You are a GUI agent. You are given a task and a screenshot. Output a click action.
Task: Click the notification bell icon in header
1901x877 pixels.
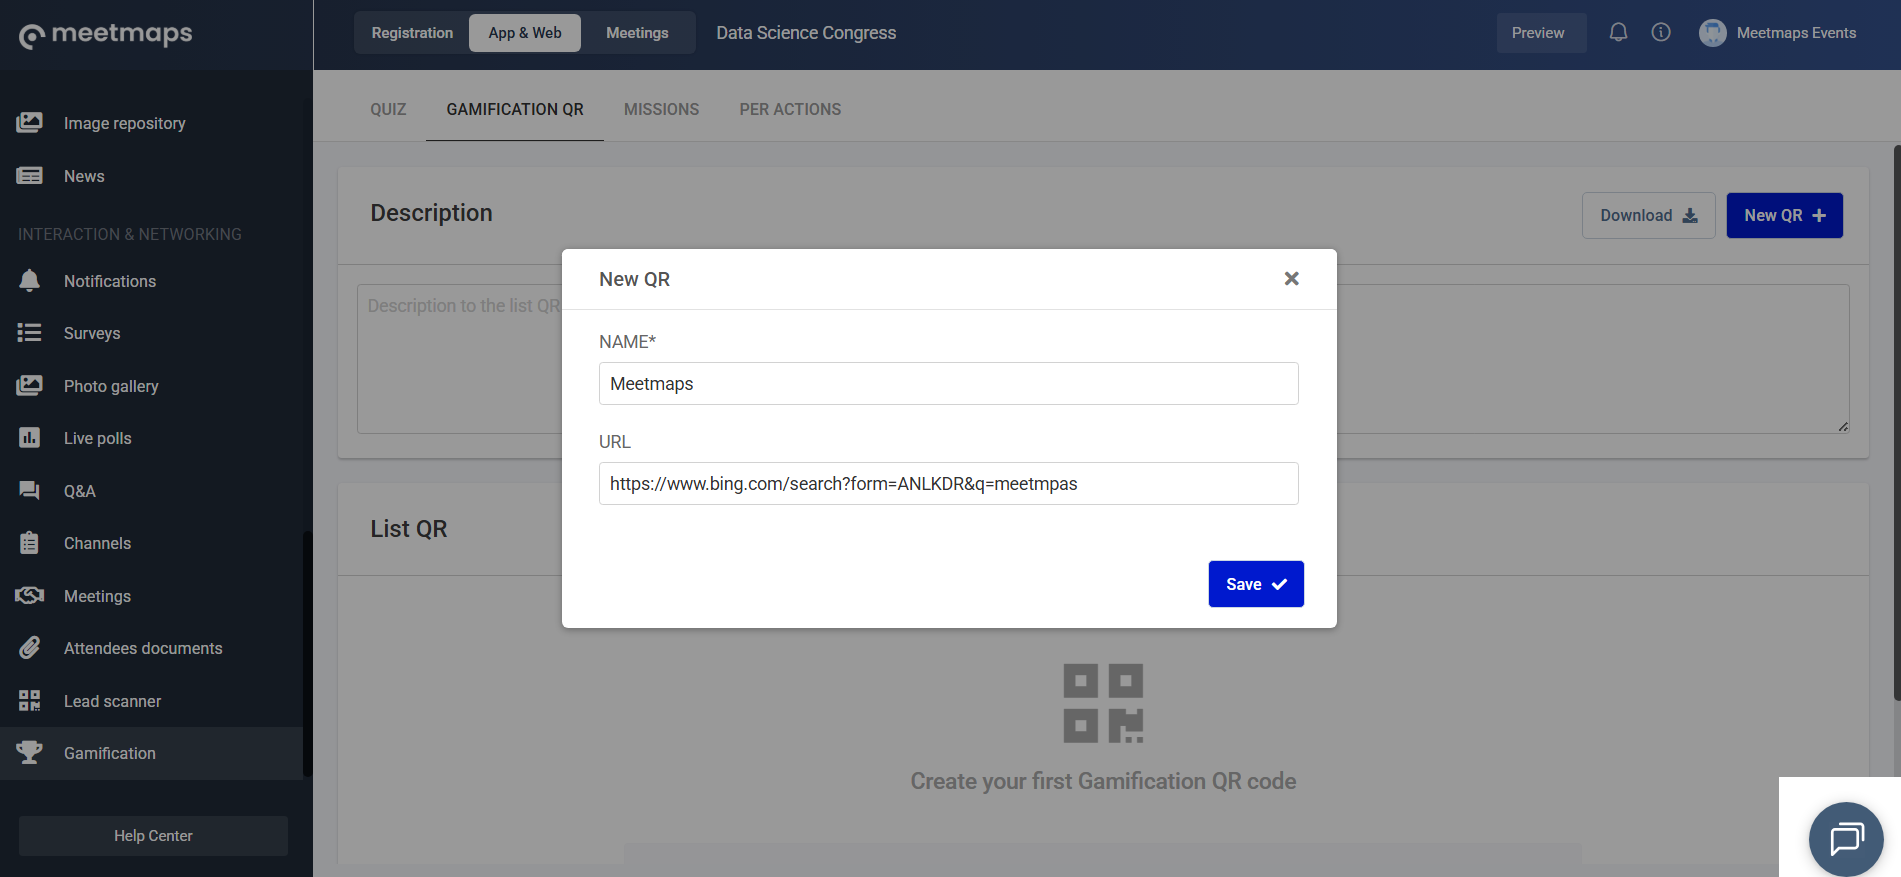(x=1618, y=33)
